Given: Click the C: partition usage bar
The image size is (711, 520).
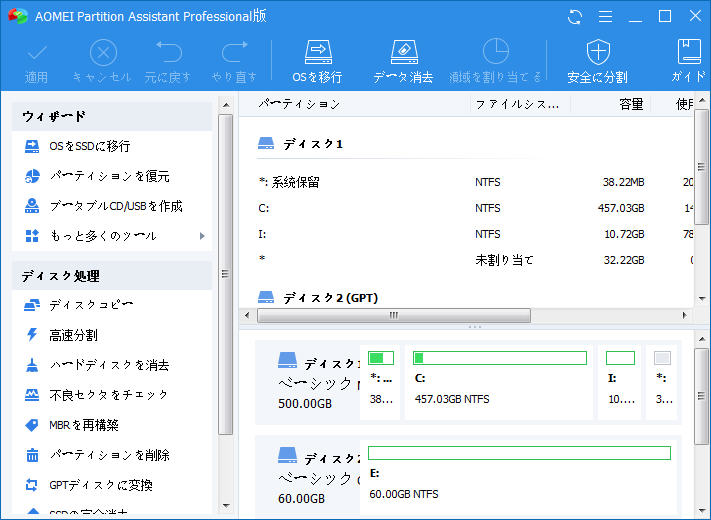Looking at the screenshot, I should click(500, 358).
